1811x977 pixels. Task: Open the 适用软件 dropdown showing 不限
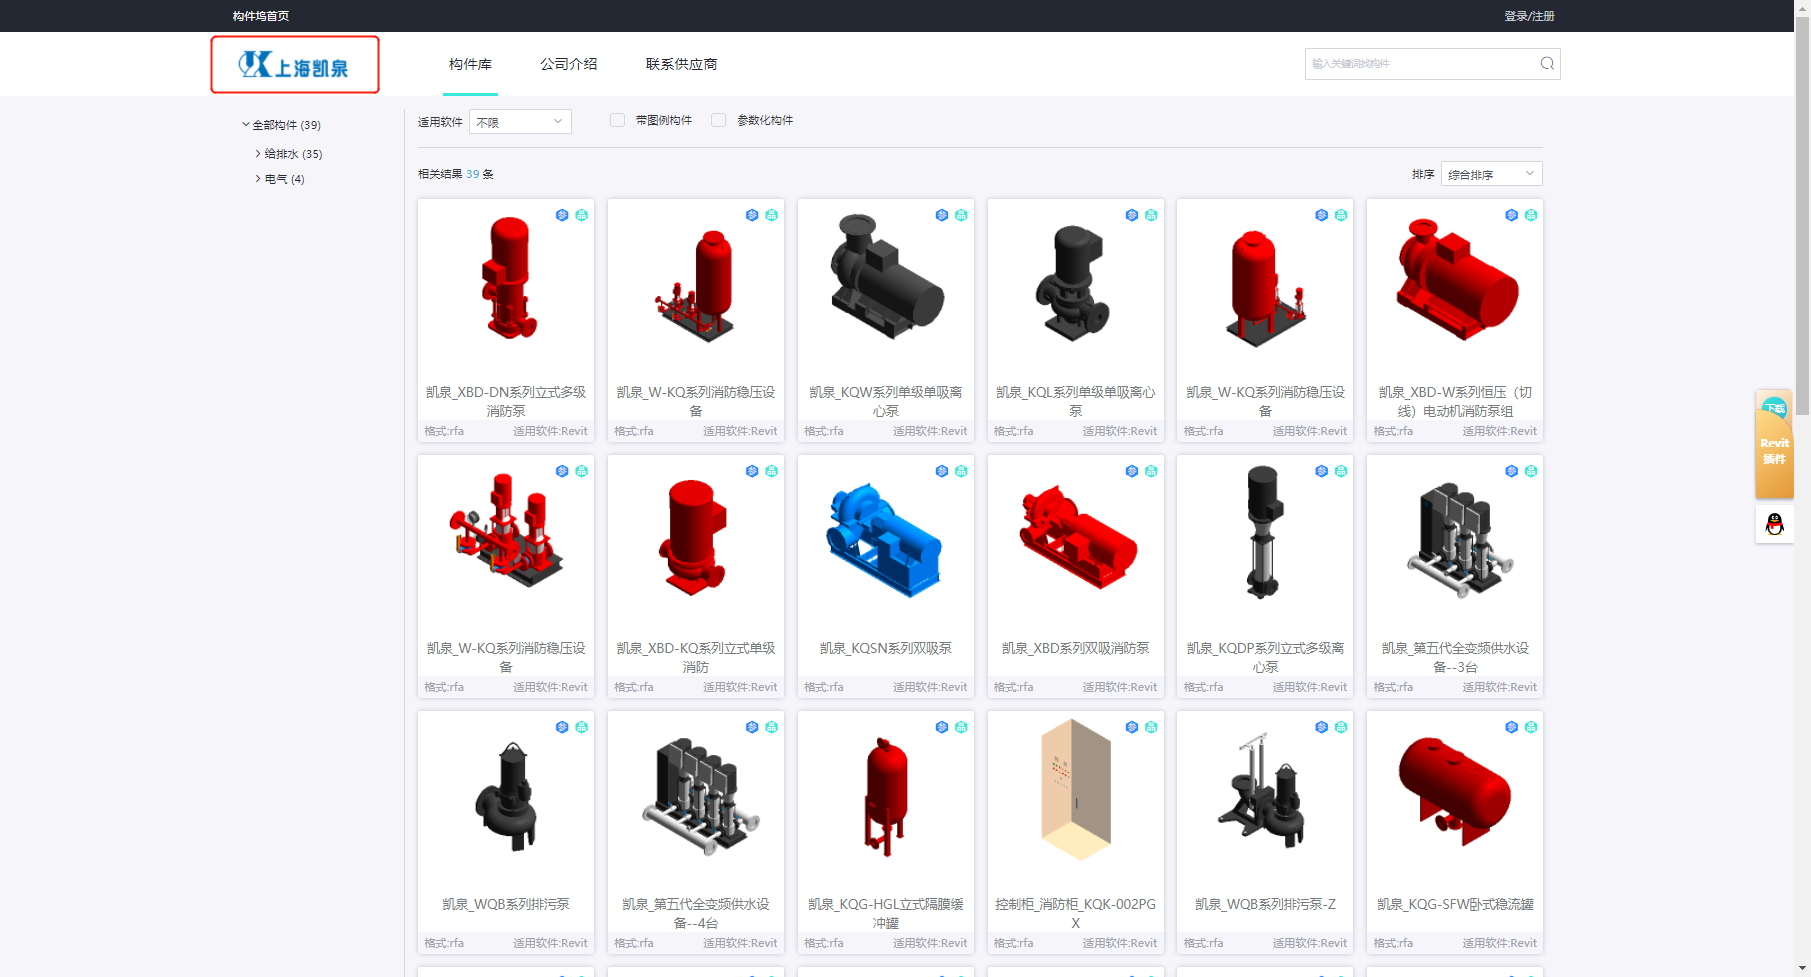click(520, 122)
